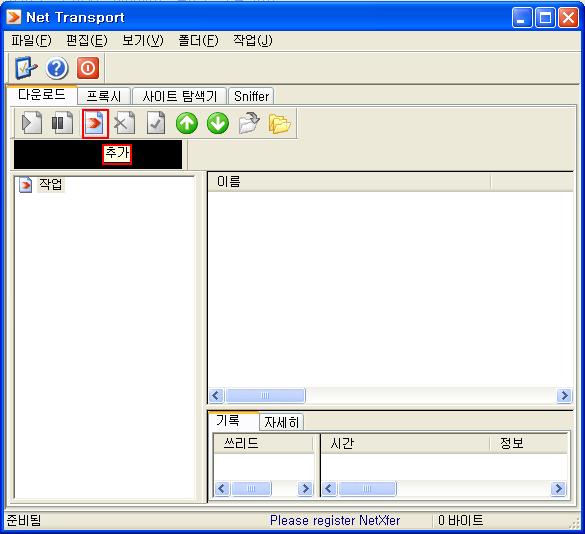585x534 pixels.
Task: Click the red power exit icon
Action: (x=88, y=68)
